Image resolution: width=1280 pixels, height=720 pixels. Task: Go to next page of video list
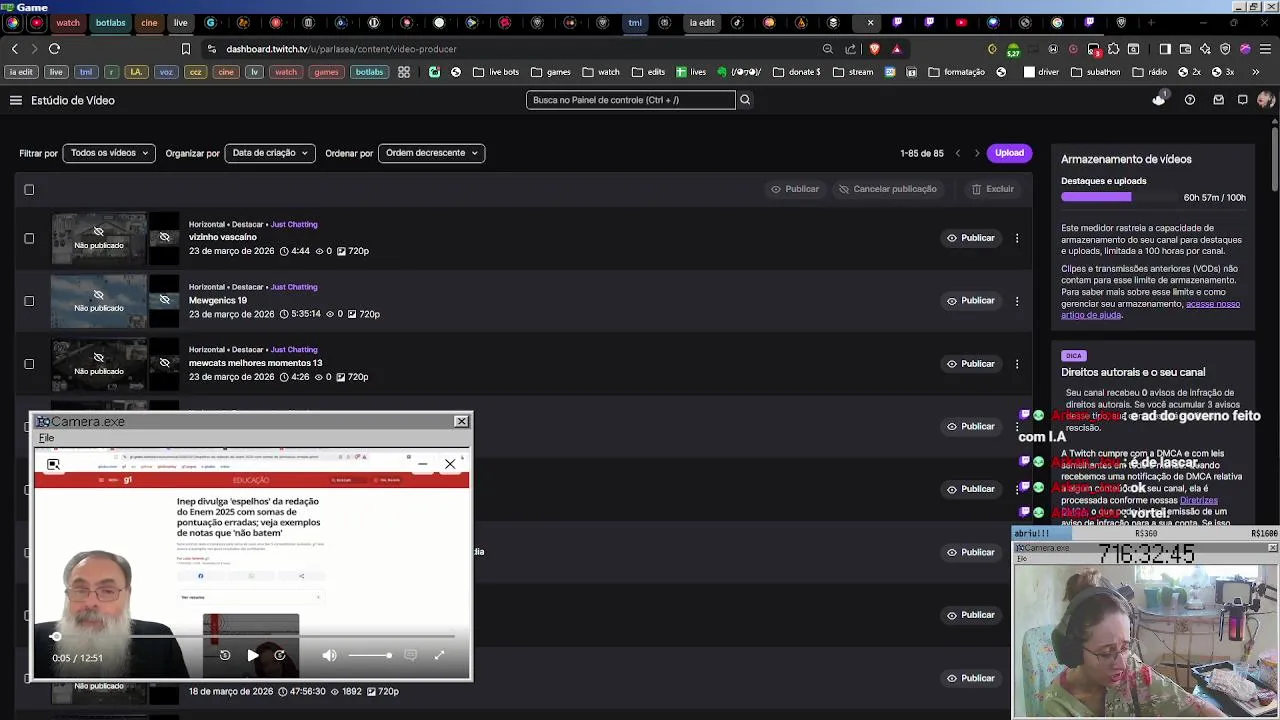coord(977,153)
